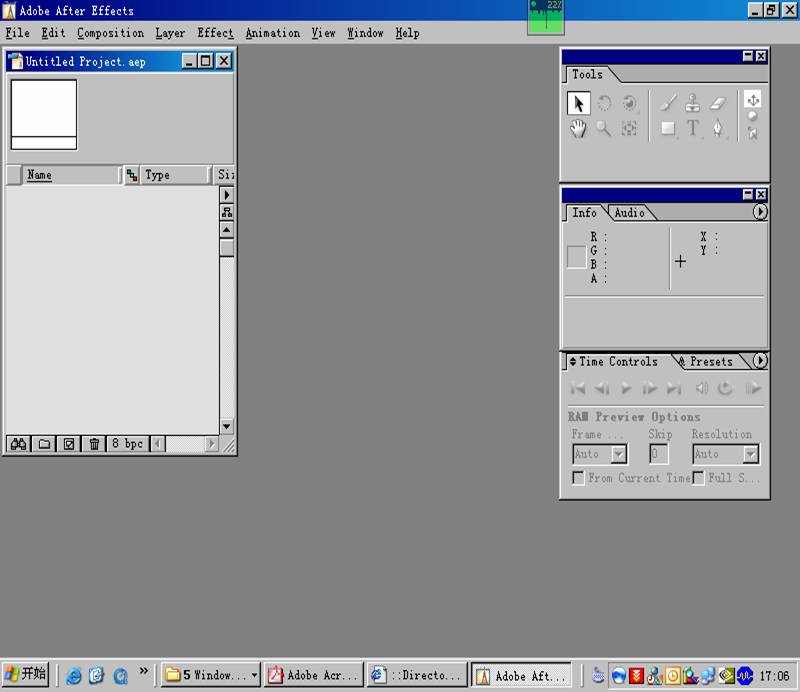800x692 pixels.
Task: Sort by the Name column header
Action: 70,175
